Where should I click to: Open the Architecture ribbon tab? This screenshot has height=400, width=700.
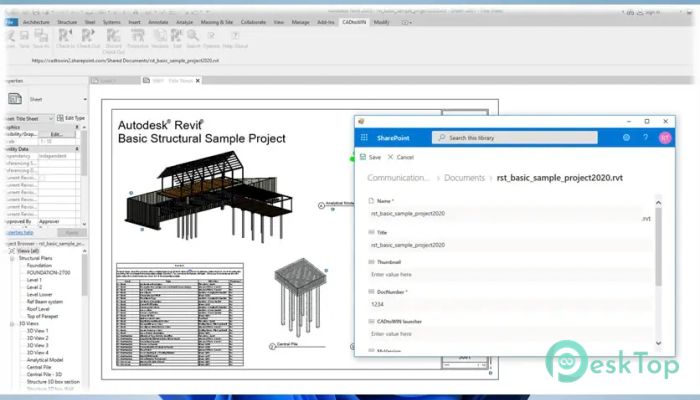[x=36, y=22]
